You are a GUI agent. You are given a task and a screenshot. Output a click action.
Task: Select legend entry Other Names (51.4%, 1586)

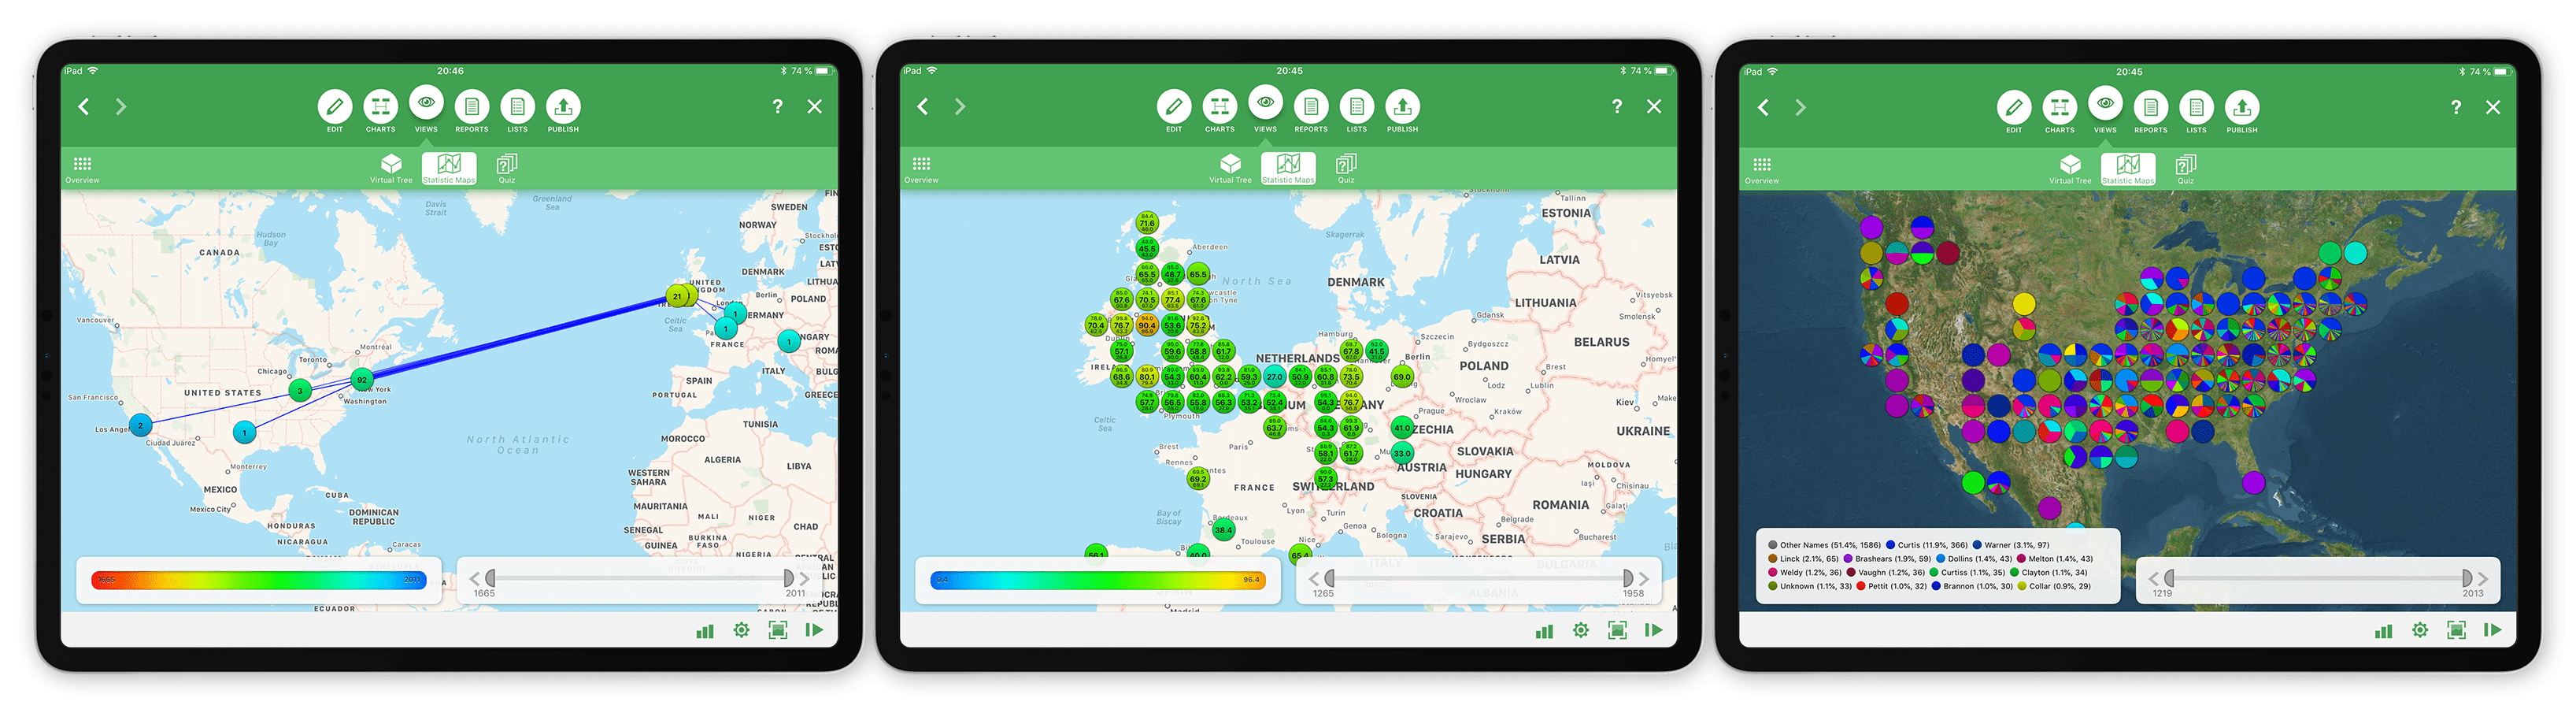pyautogui.click(x=1824, y=545)
